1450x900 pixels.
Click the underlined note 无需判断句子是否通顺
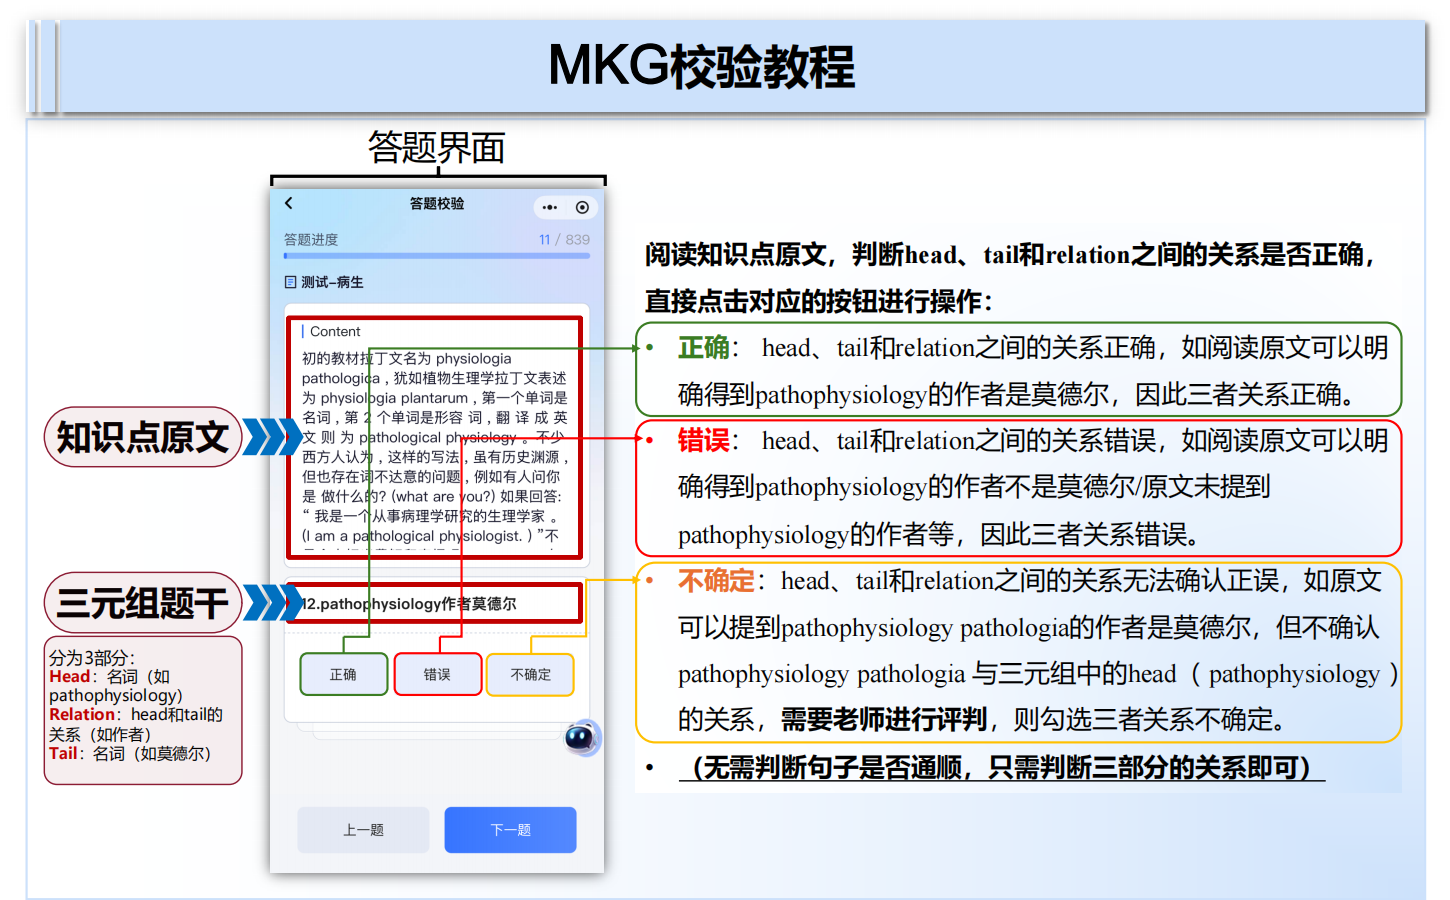pyautogui.click(x=1002, y=768)
